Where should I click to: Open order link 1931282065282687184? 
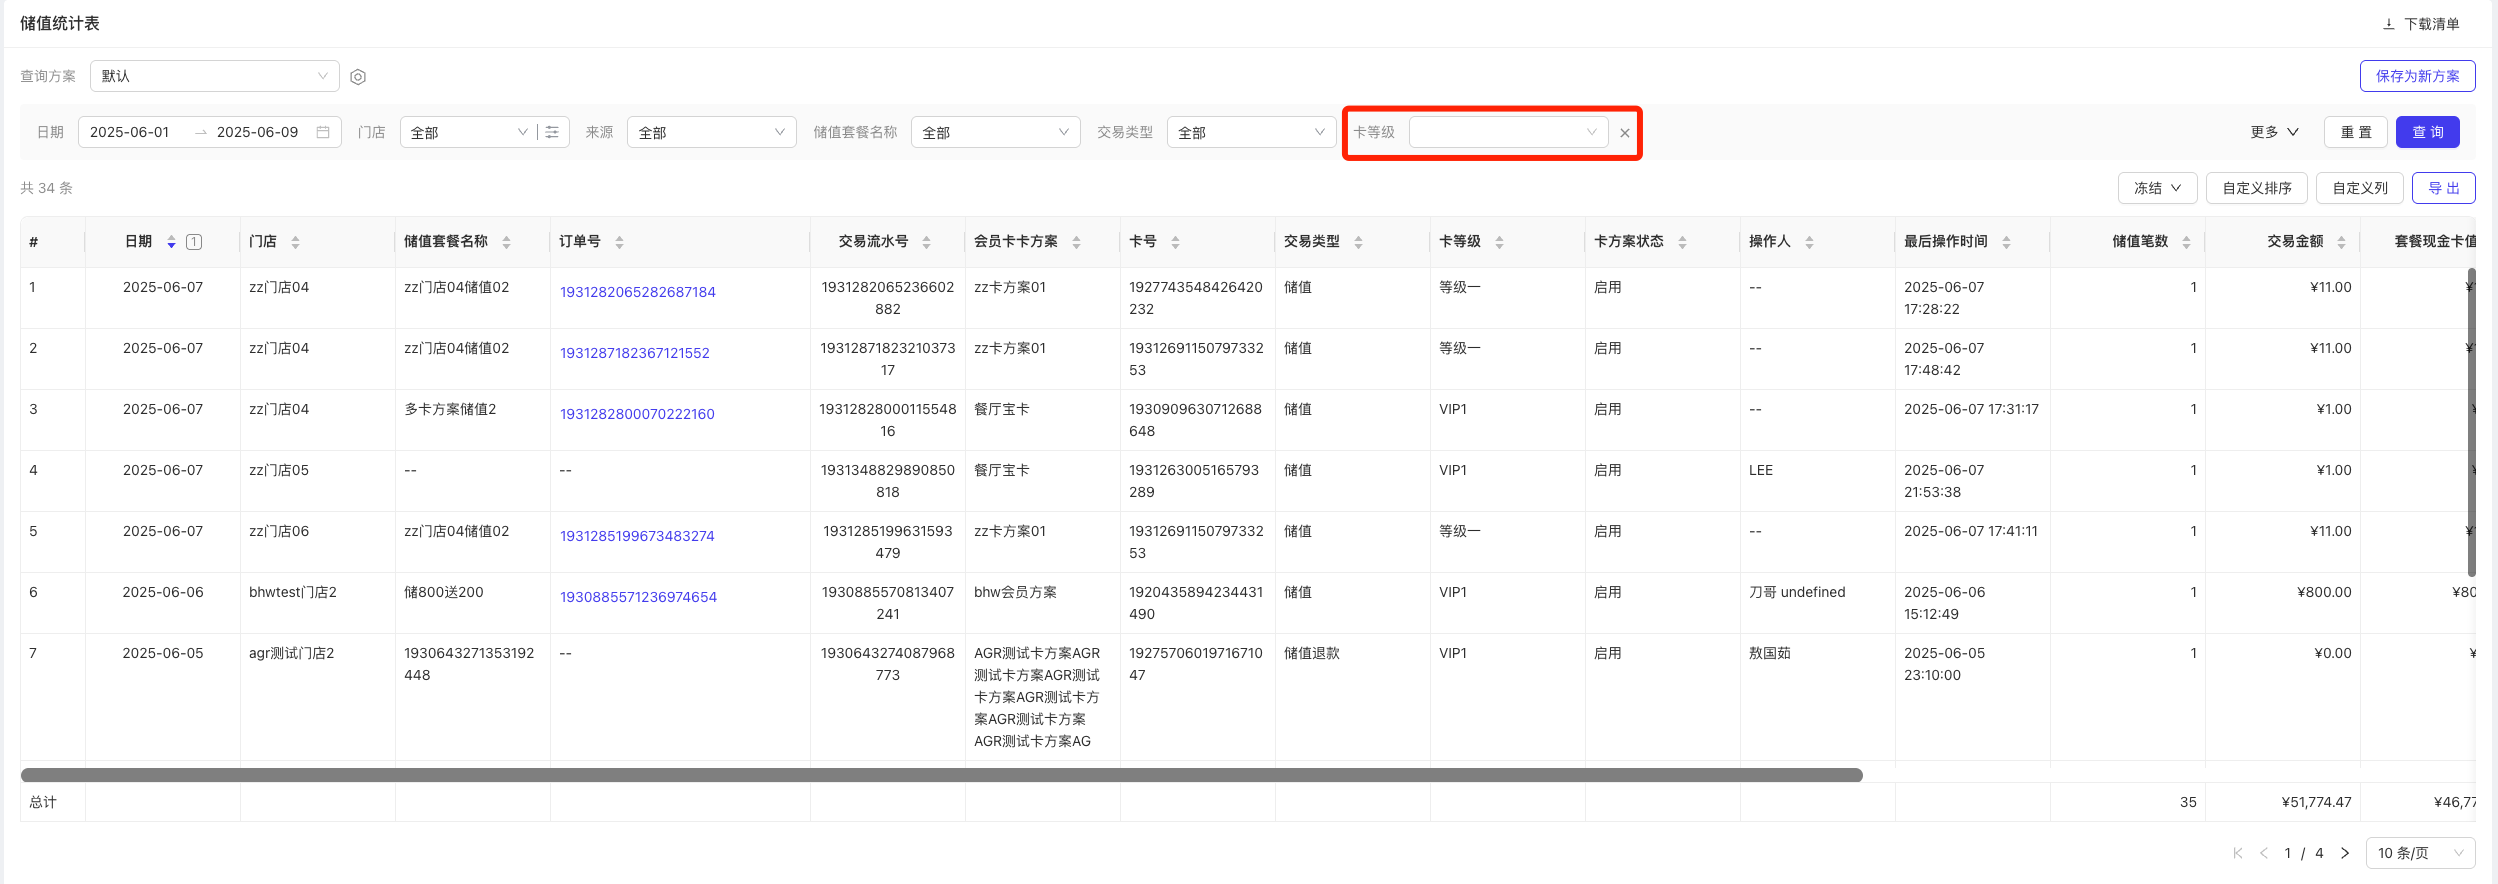tap(638, 292)
